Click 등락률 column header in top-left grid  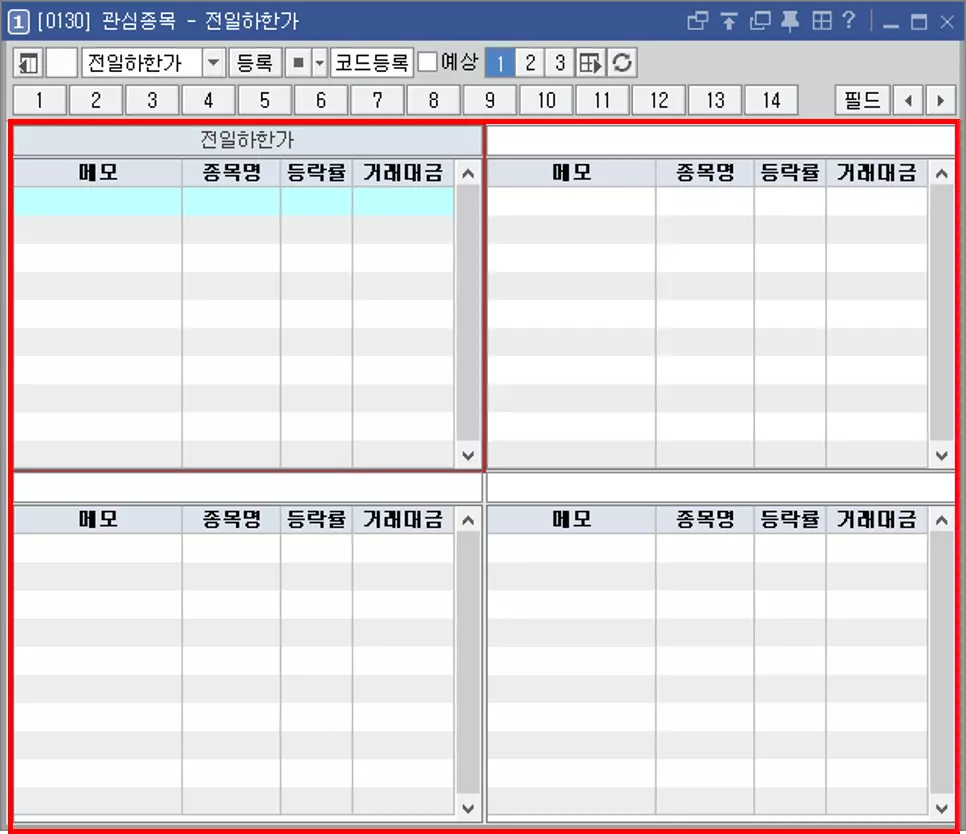pyautogui.click(x=317, y=172)
